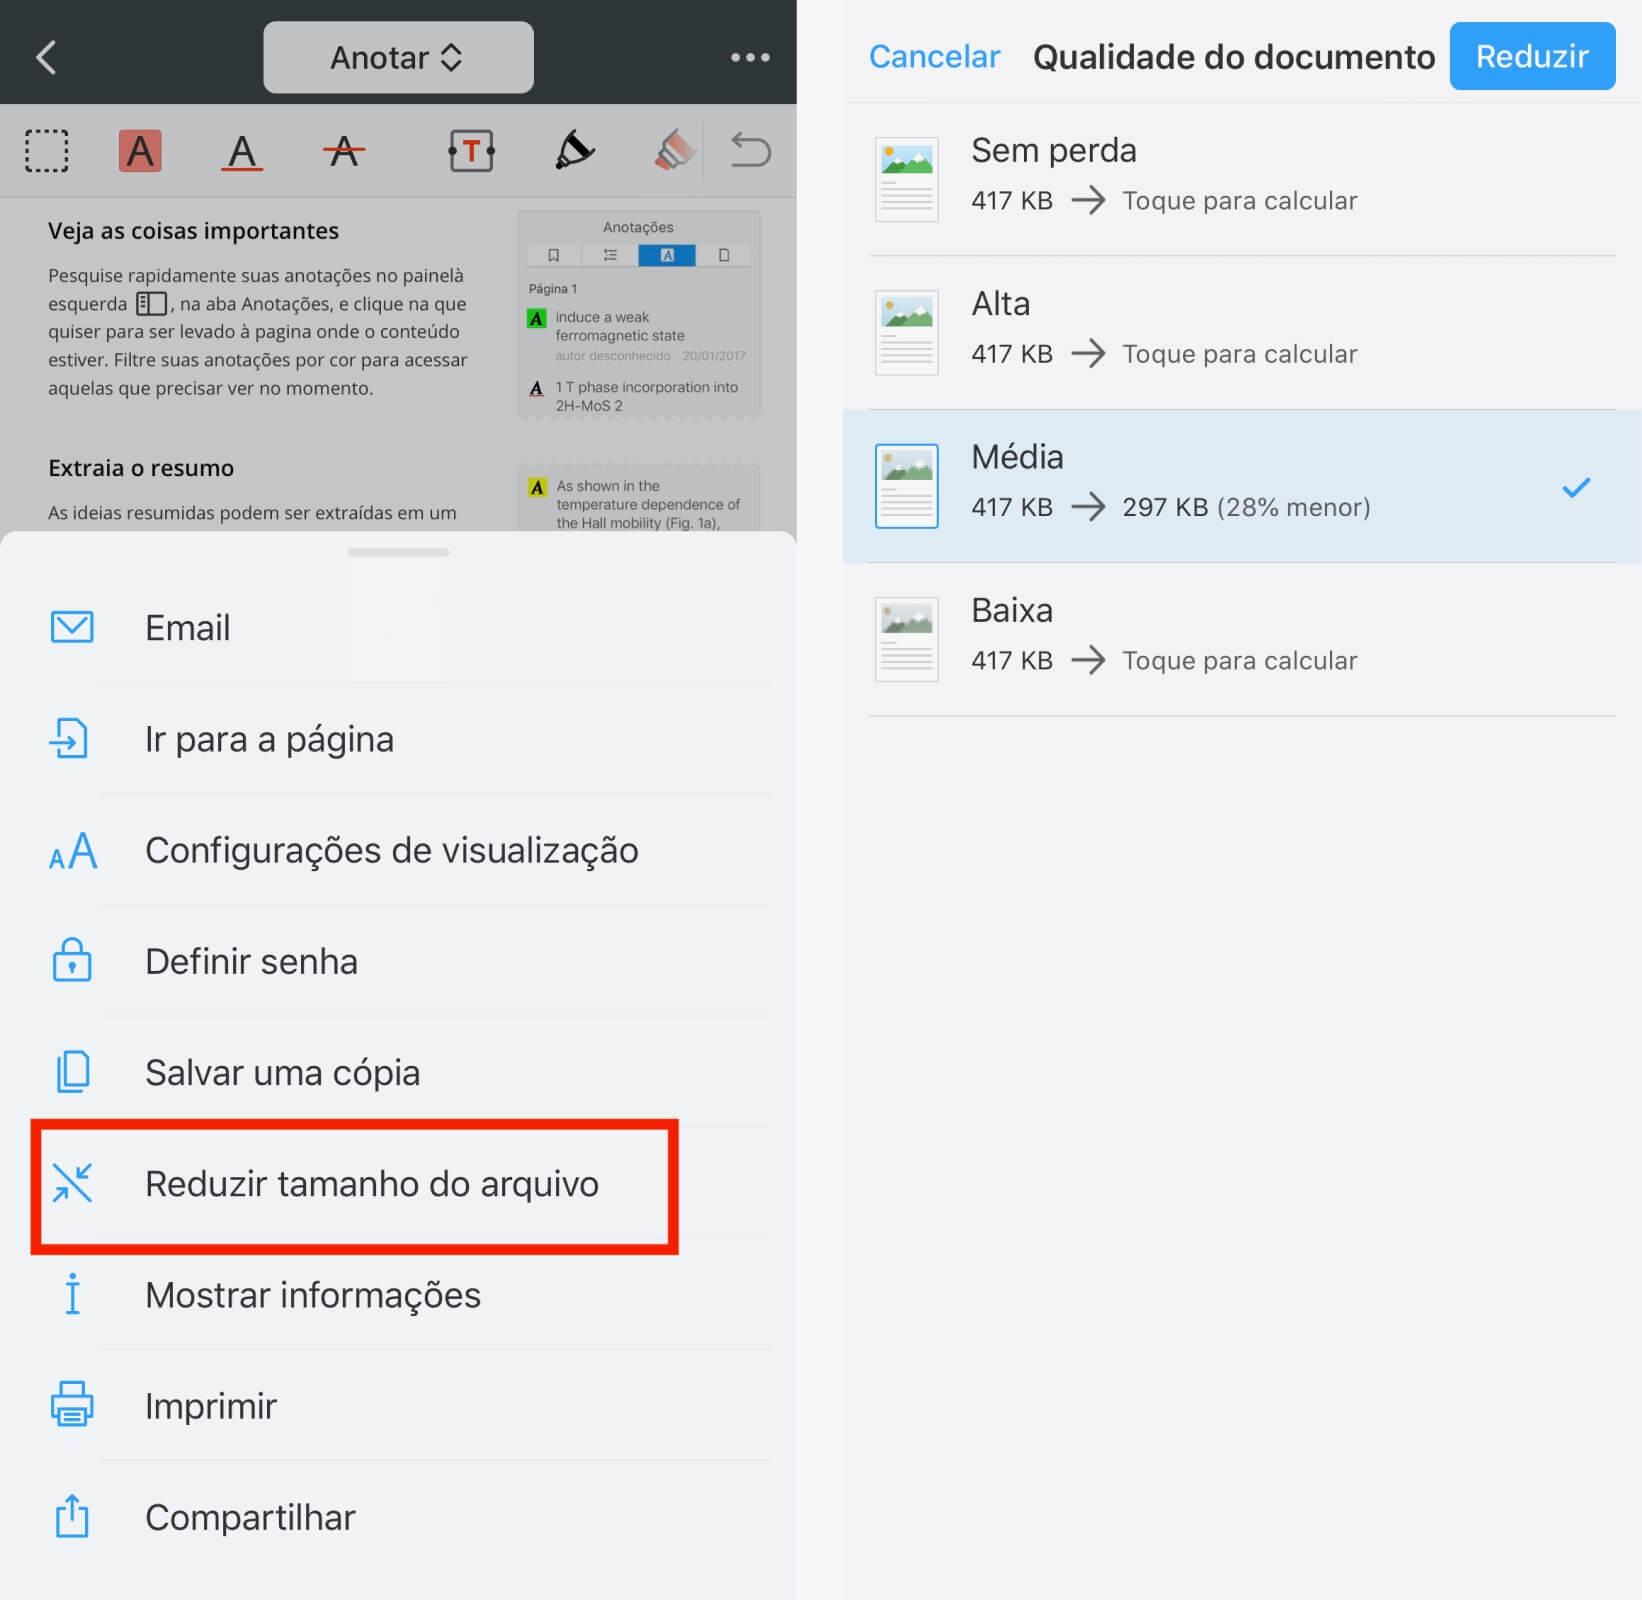Screen dimensions: 1642x1600
Task: Select the dashed rectangle selection tool
Action: coord(46,151)
